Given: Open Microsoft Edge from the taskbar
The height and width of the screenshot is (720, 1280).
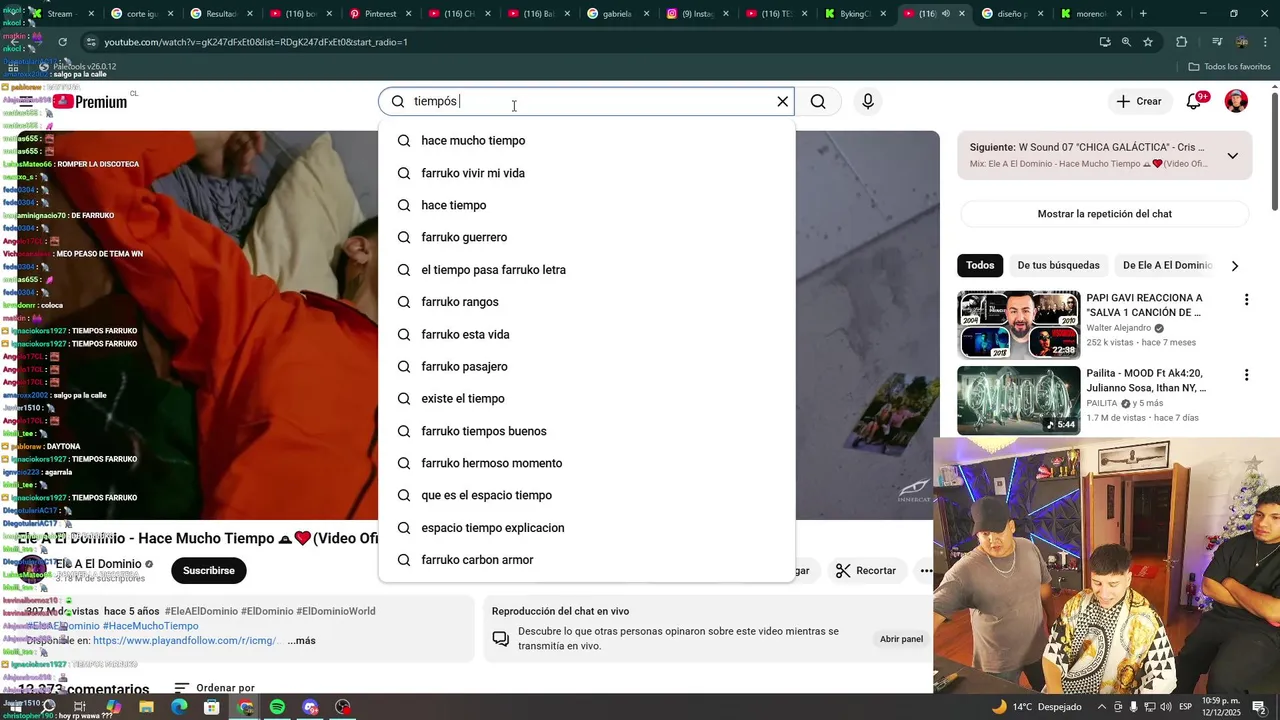Looking at the screenshot, I should pos(179,707).
